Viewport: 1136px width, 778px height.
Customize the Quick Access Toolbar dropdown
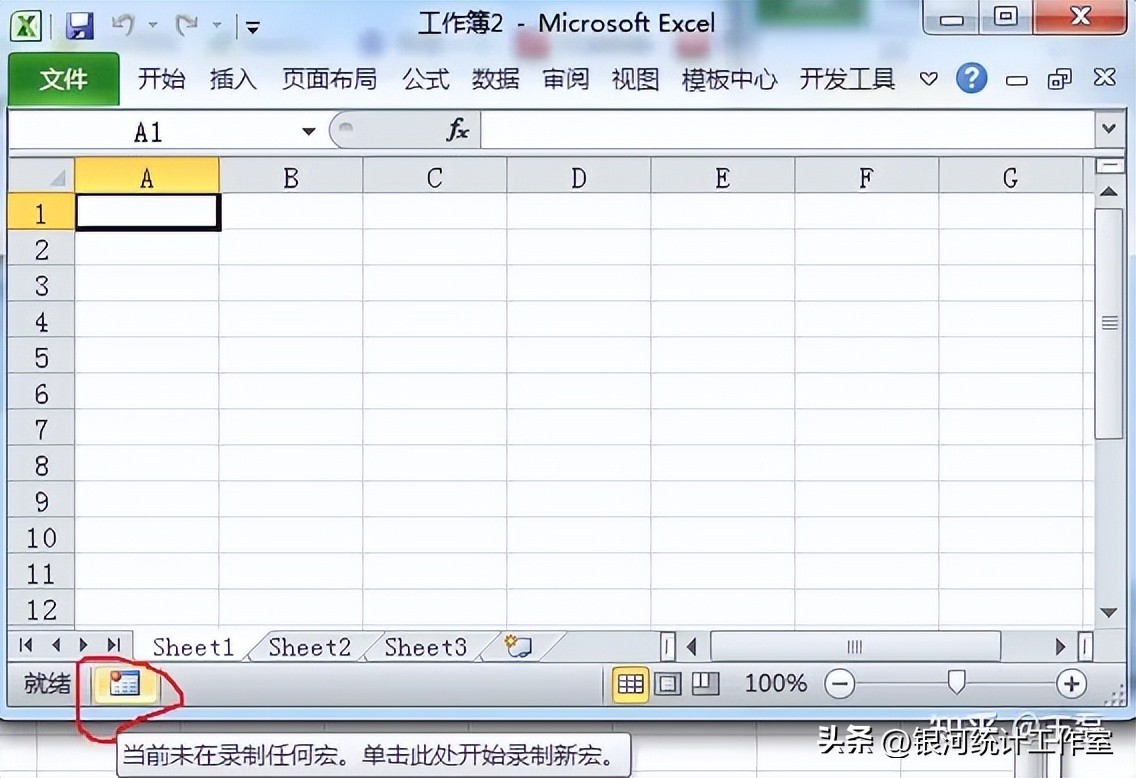pos(253,28)
